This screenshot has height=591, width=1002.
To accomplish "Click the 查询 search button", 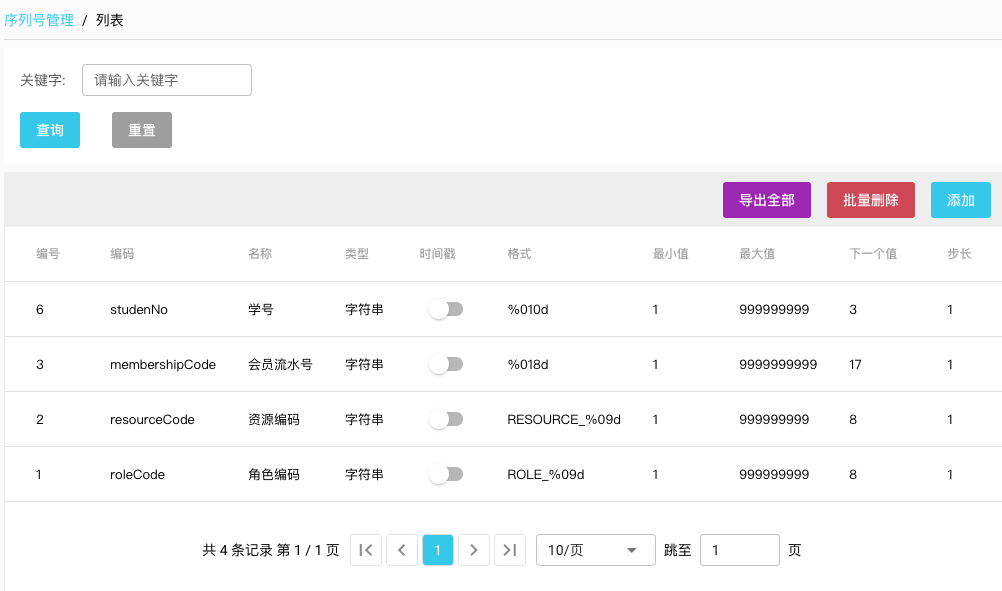I will 50,130.
